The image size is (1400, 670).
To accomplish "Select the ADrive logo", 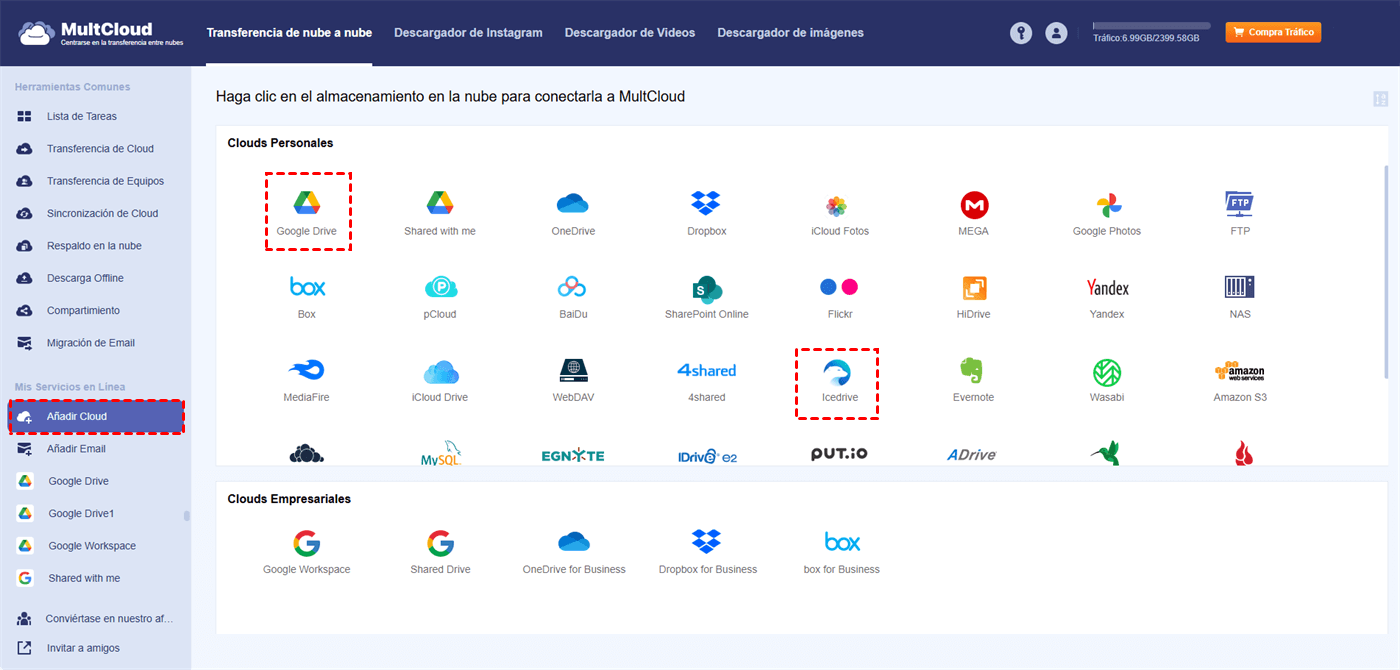I will click(x=972, y=455).
